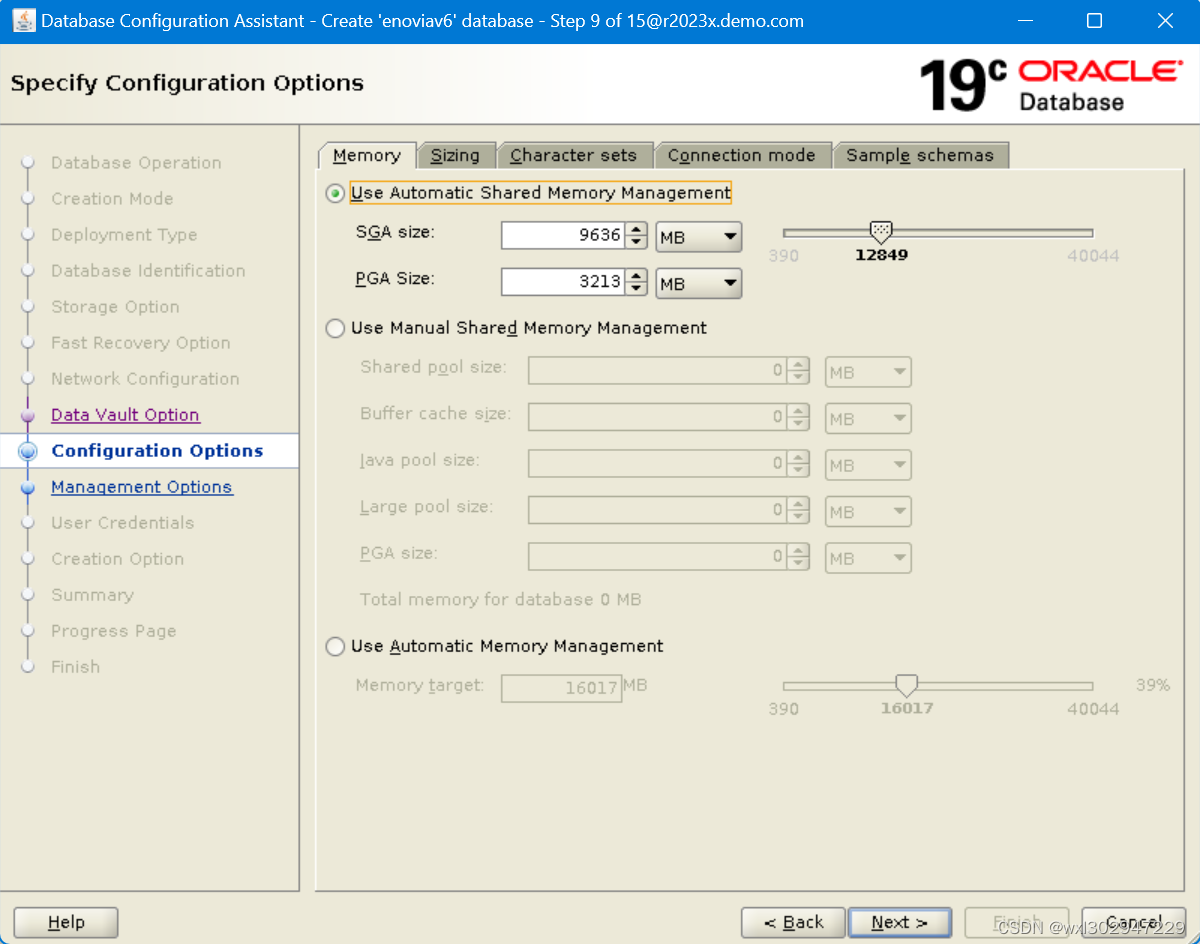
Task: Open the PGA Size unit dropdown
Action: (x=699, y=283)
